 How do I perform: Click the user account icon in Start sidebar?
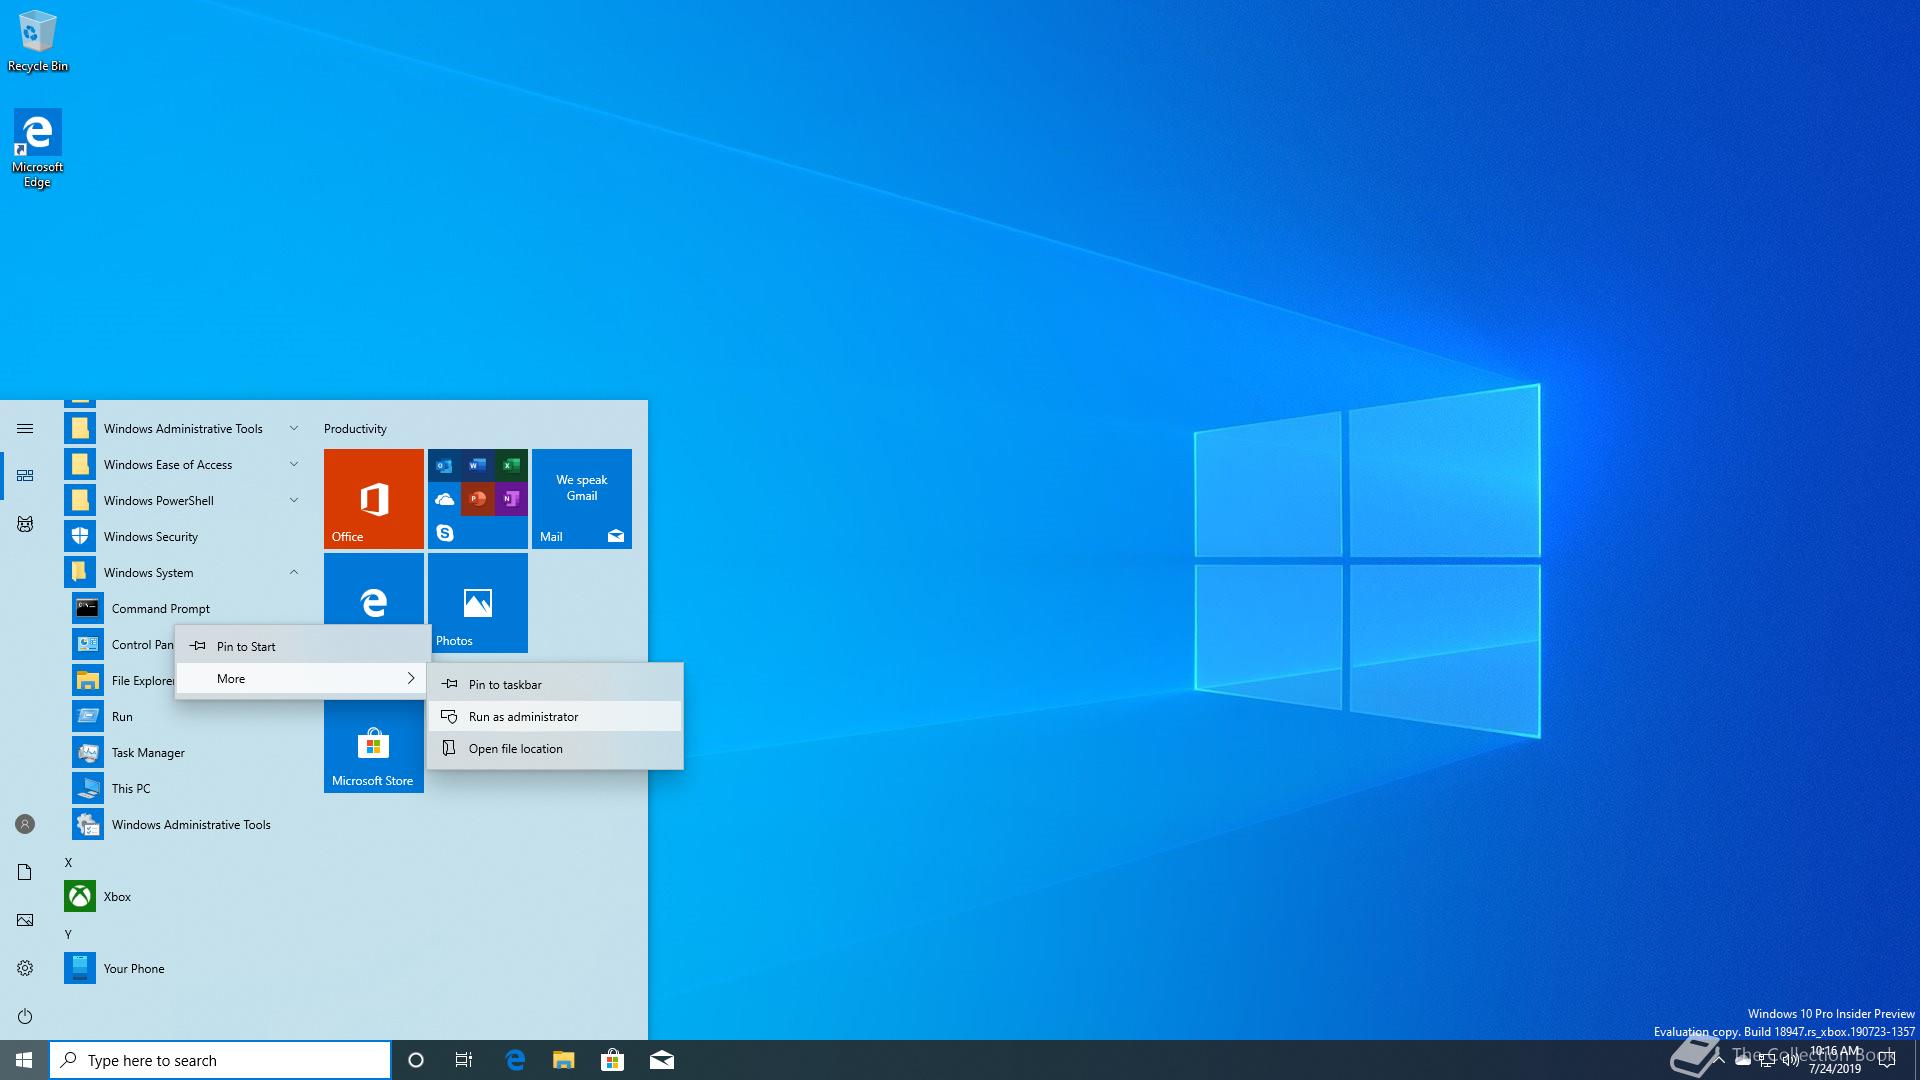(25, 824)
